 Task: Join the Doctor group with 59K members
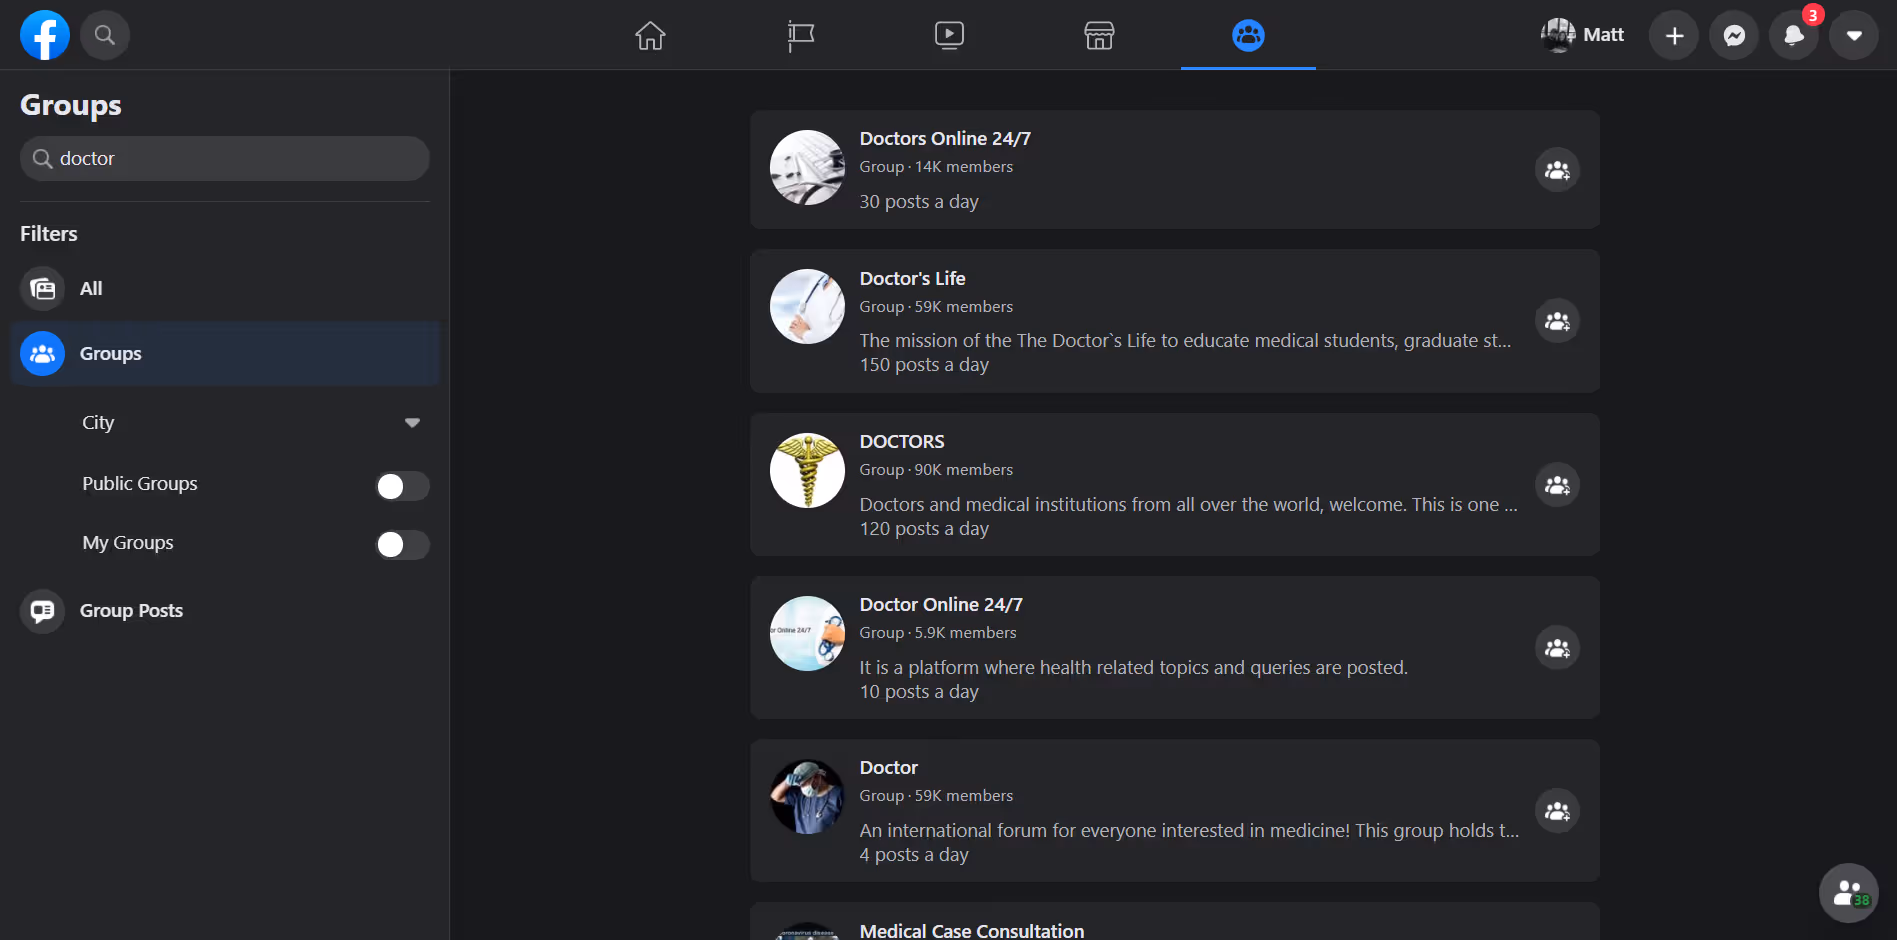[1557, 811]
